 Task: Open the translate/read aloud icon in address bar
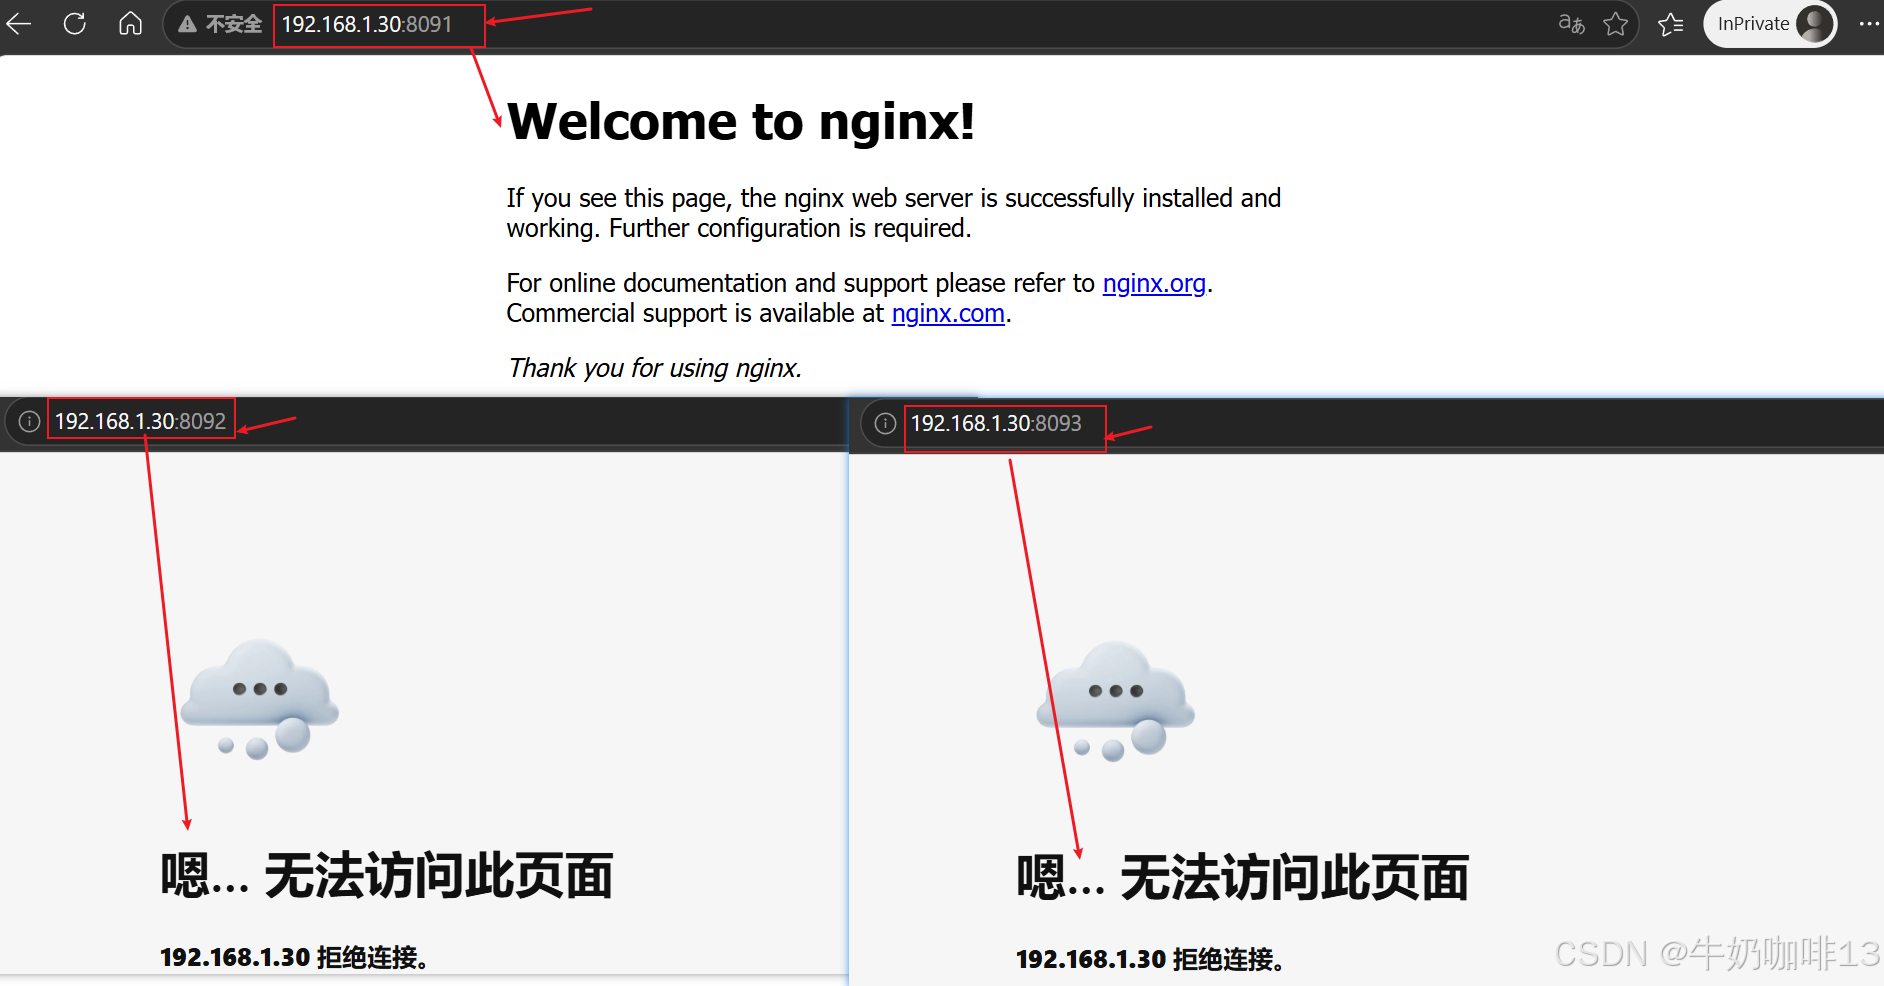[1571, 24]
